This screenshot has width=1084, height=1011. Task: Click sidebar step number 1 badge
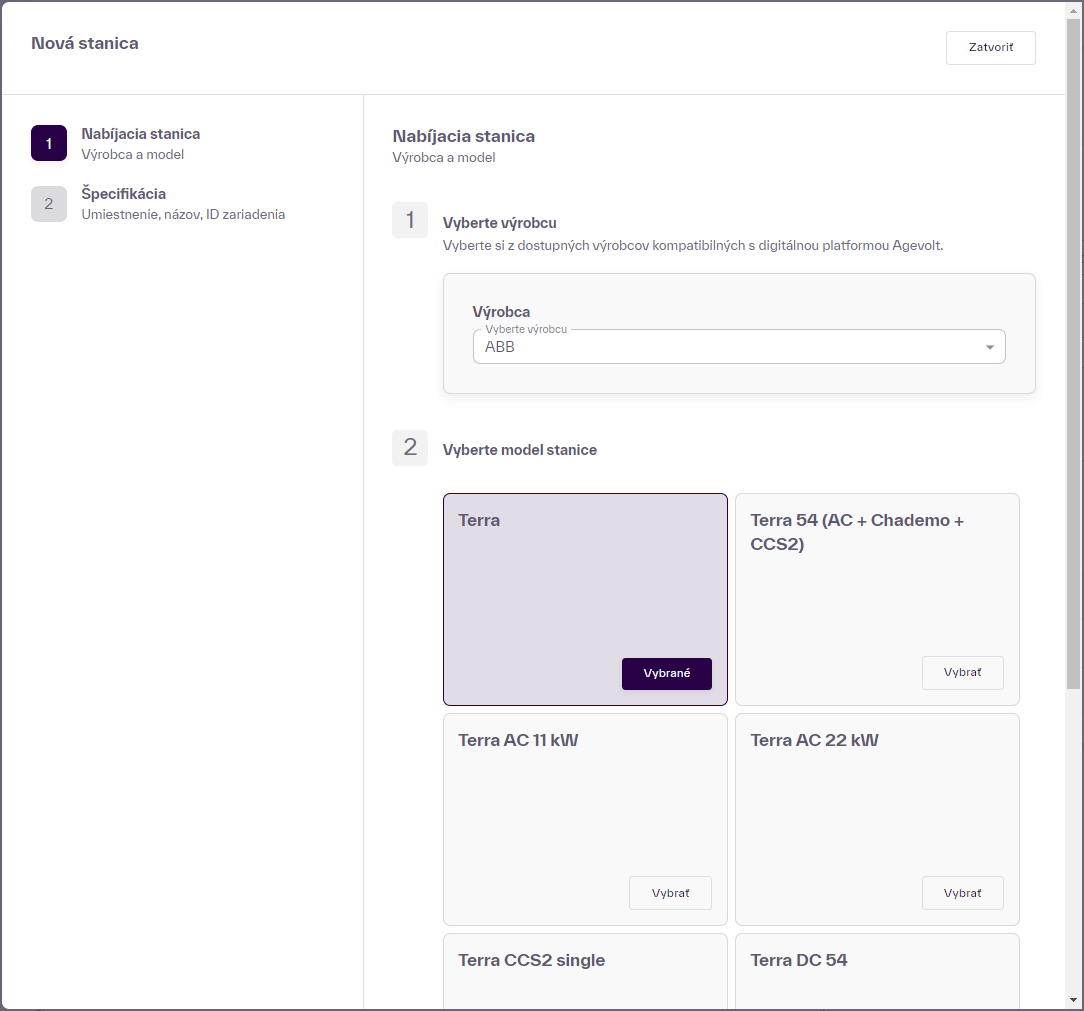pos(49,143)
